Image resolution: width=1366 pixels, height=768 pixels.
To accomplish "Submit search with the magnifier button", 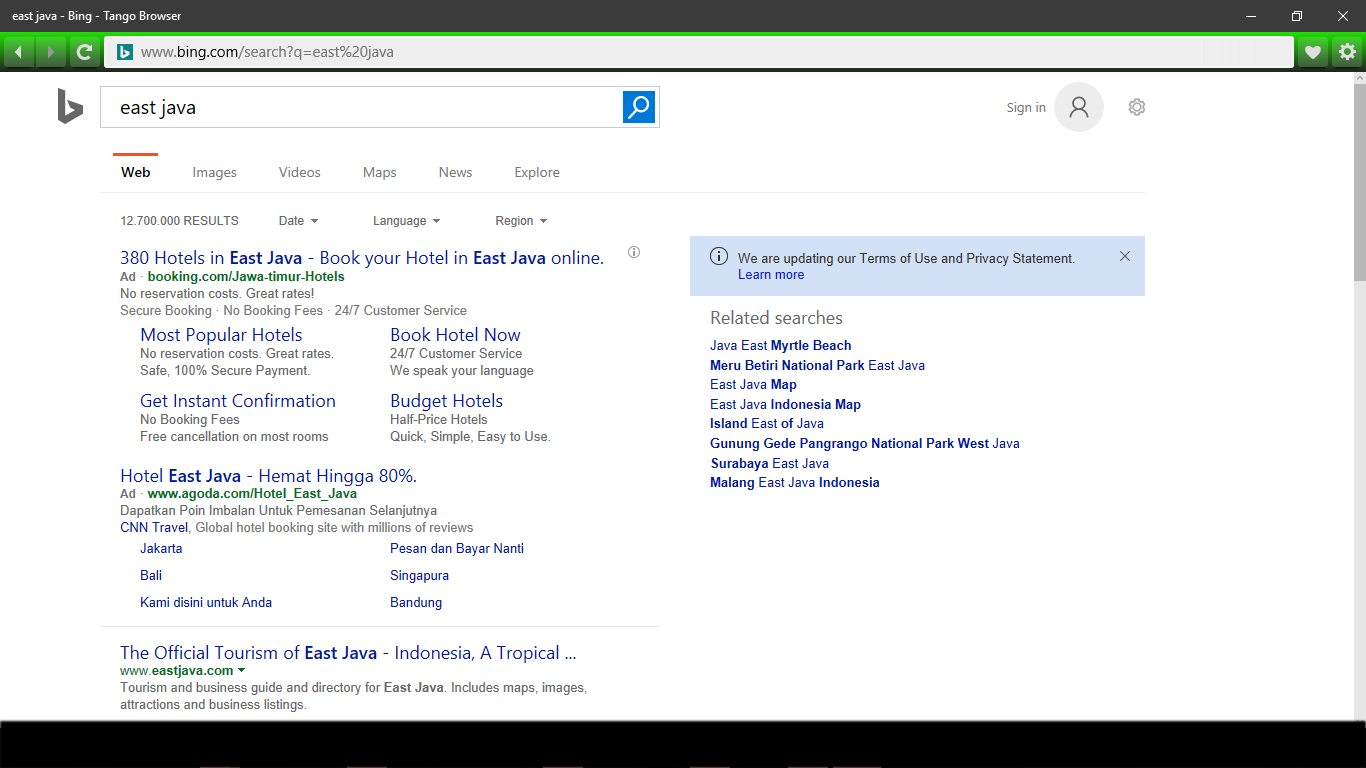I will click(639, 107).
